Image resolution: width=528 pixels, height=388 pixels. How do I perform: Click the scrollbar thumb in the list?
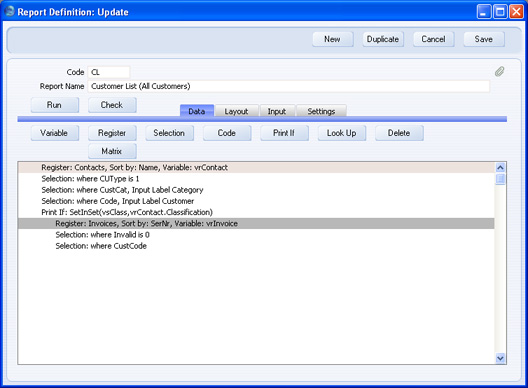(x=500, y=179)
